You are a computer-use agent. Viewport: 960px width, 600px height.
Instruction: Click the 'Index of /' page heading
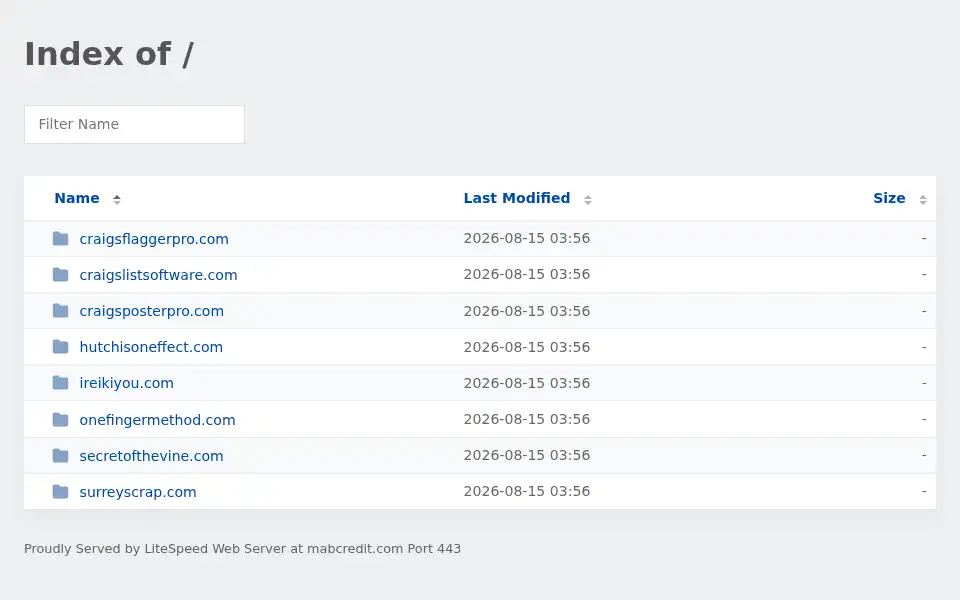[x=109, y=54]
